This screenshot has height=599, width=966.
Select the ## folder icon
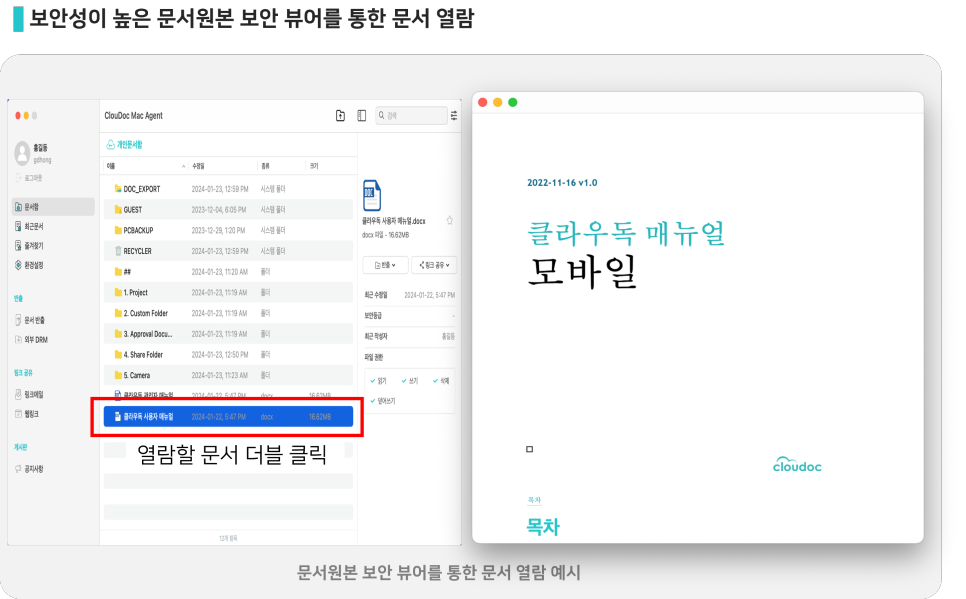click(118, 271)
